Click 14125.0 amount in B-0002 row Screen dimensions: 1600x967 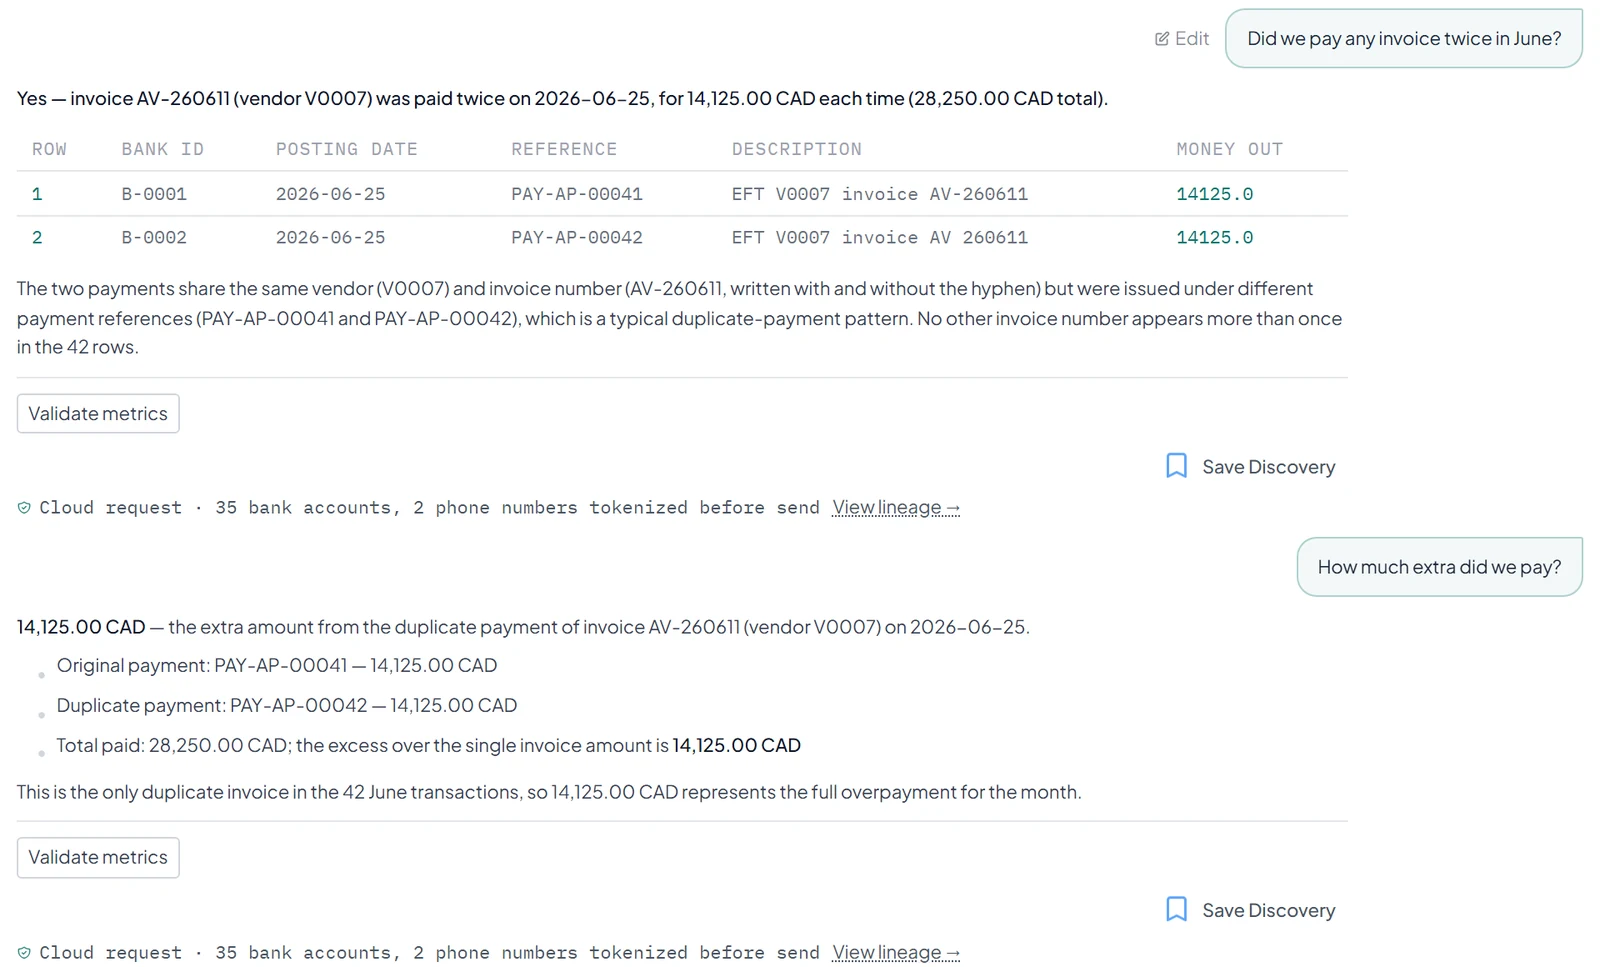pyautogui.click(x=1214, y=238)
